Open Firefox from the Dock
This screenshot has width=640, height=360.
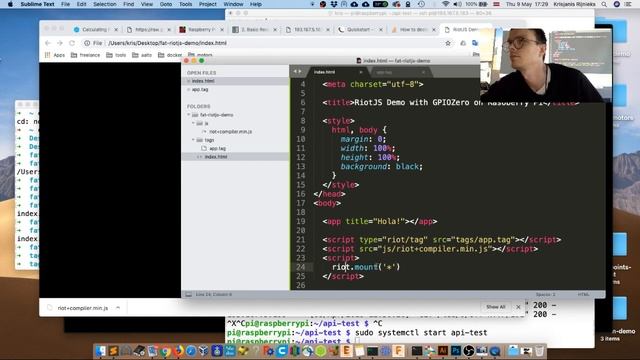point(178,351)
